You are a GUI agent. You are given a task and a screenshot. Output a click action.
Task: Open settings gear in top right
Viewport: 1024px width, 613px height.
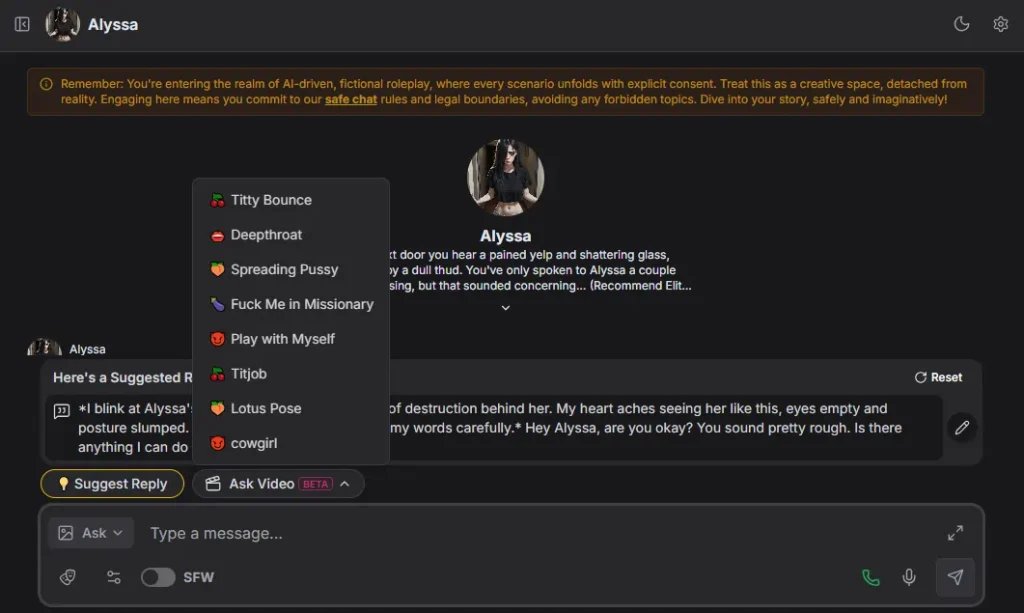pos(1000,24)
